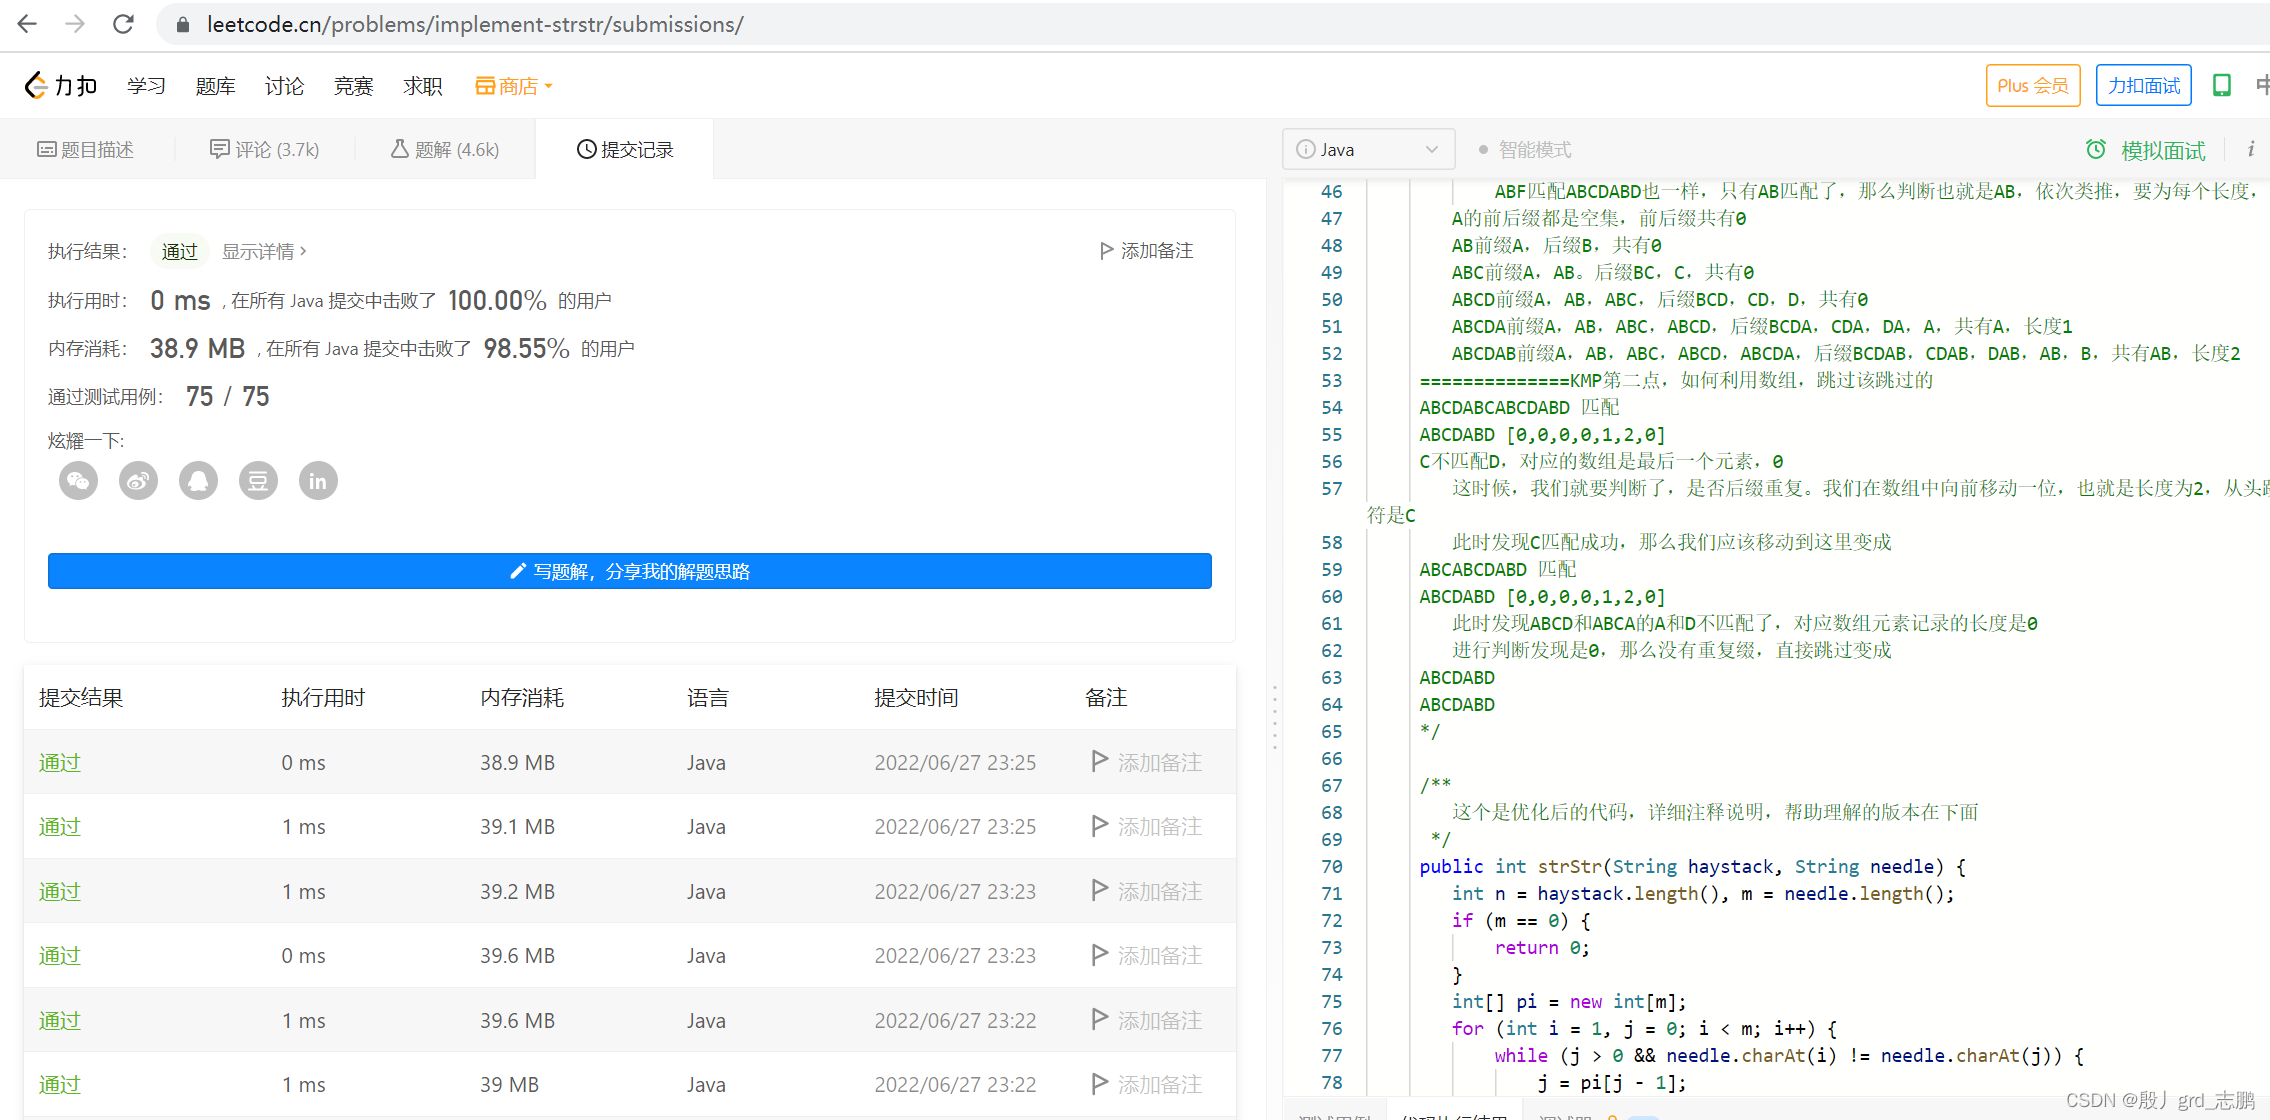The height and width of the screenshot is (1120, 2270).
Task: Expand the 商店 store menu
Action: (x=514, y=86)
